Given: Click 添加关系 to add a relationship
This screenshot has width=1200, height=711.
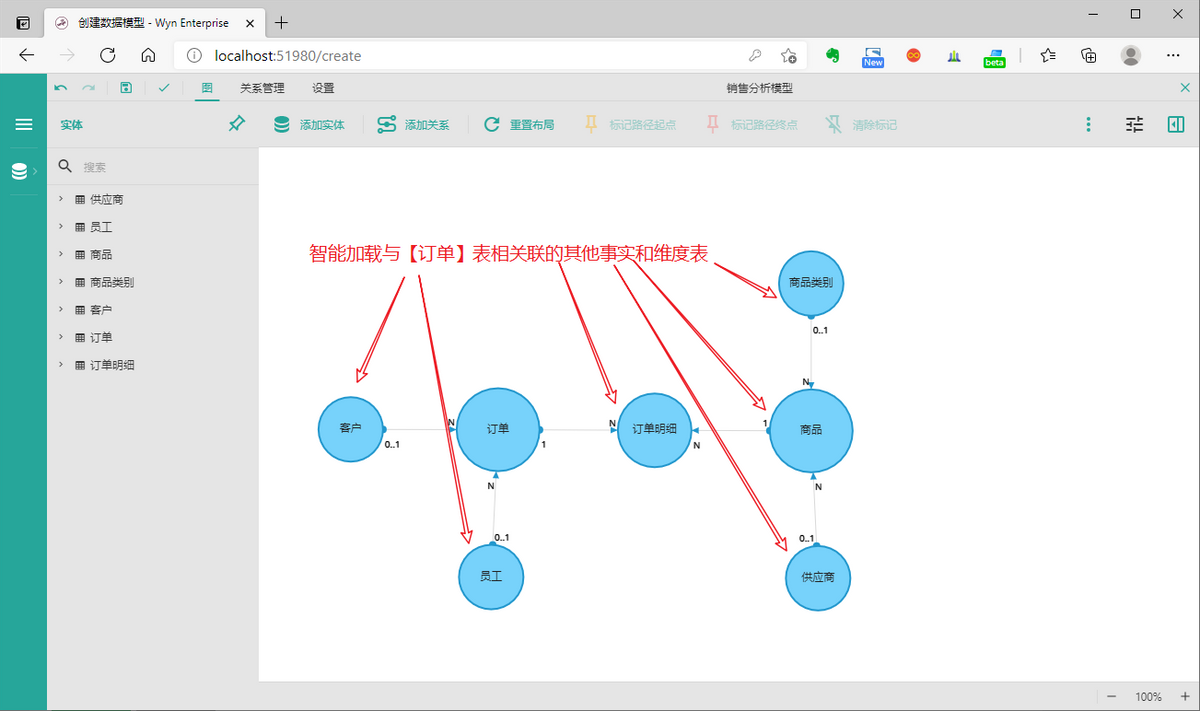Looking at the screenshot, I should coord(413,125).
